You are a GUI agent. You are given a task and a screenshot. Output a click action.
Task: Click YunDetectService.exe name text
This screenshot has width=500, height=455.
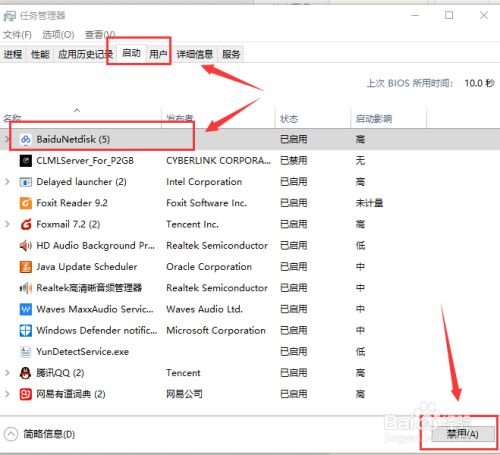[83, 352]
